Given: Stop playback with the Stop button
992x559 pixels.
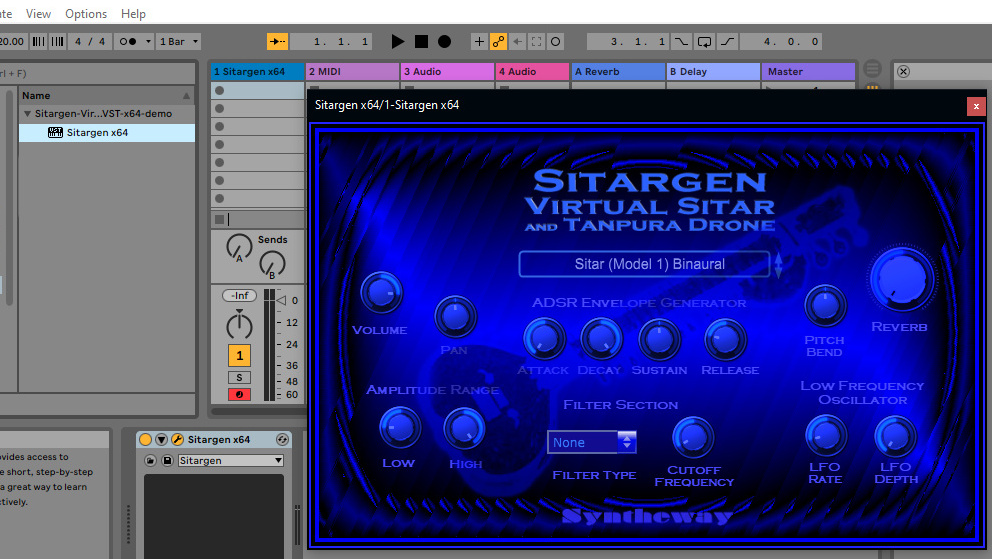Looking at the screenshot, I should click(421, 42).
